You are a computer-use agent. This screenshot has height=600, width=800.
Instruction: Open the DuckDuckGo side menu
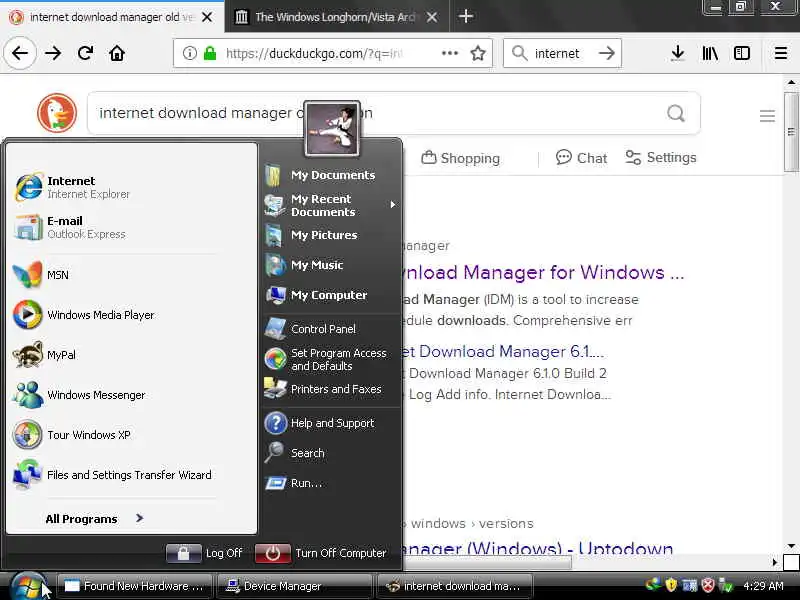[x=767, y=116]
